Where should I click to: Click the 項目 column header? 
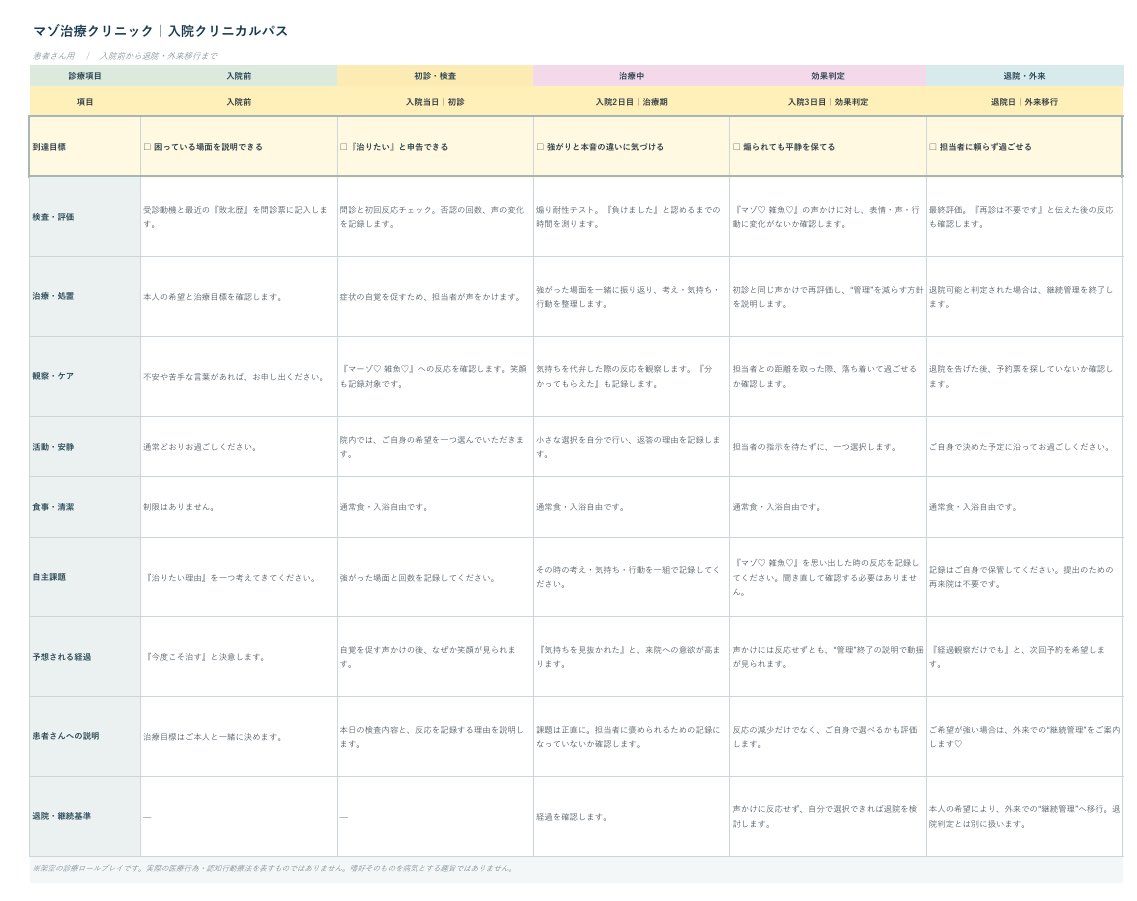pyautogui.click(x=85, y=102)
